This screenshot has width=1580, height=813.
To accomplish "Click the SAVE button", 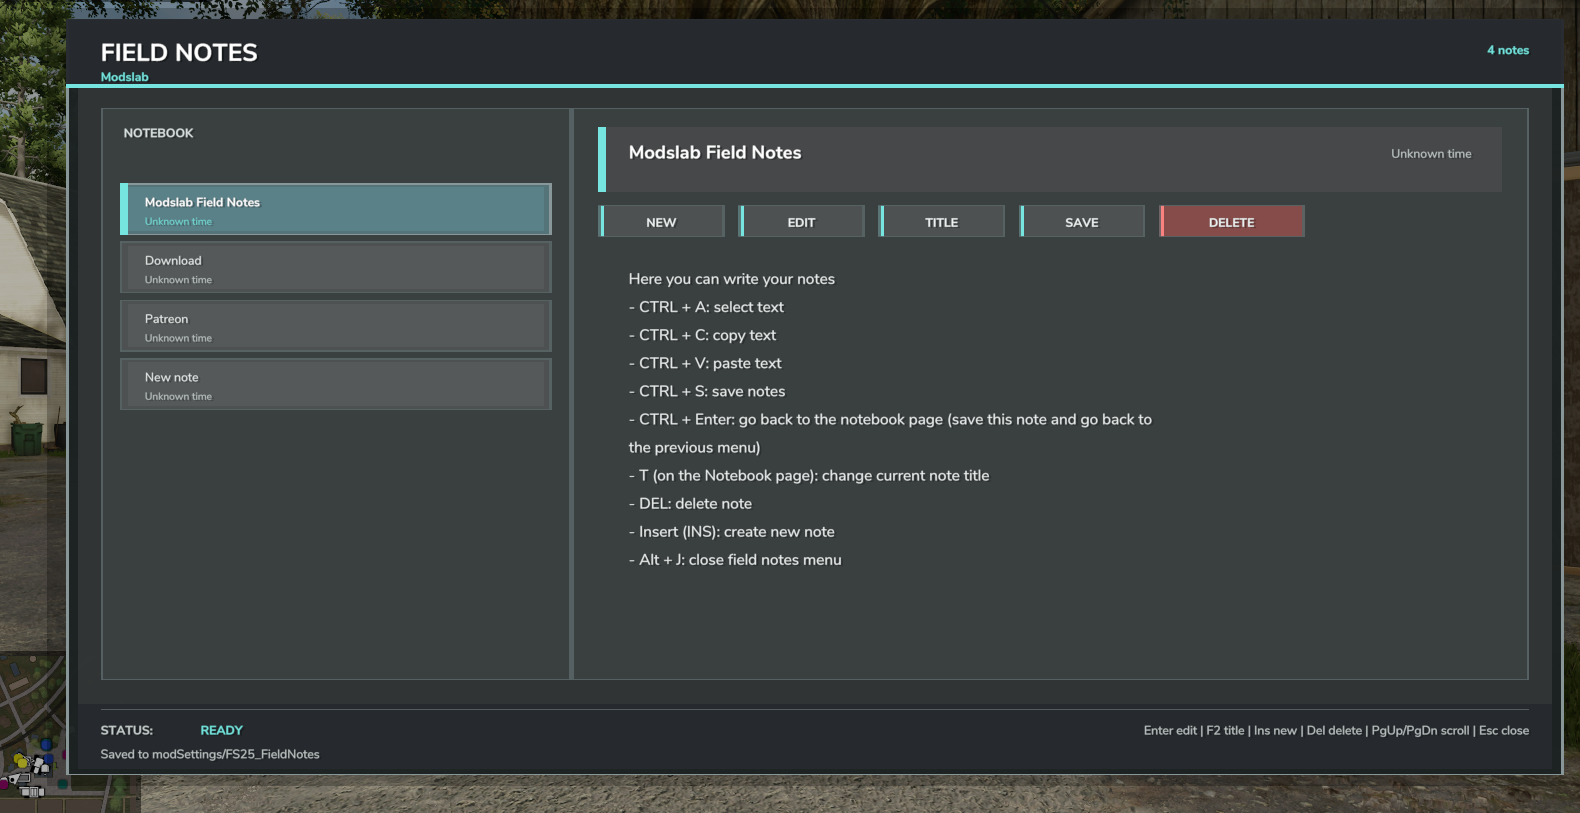I will coord(1081,221).
